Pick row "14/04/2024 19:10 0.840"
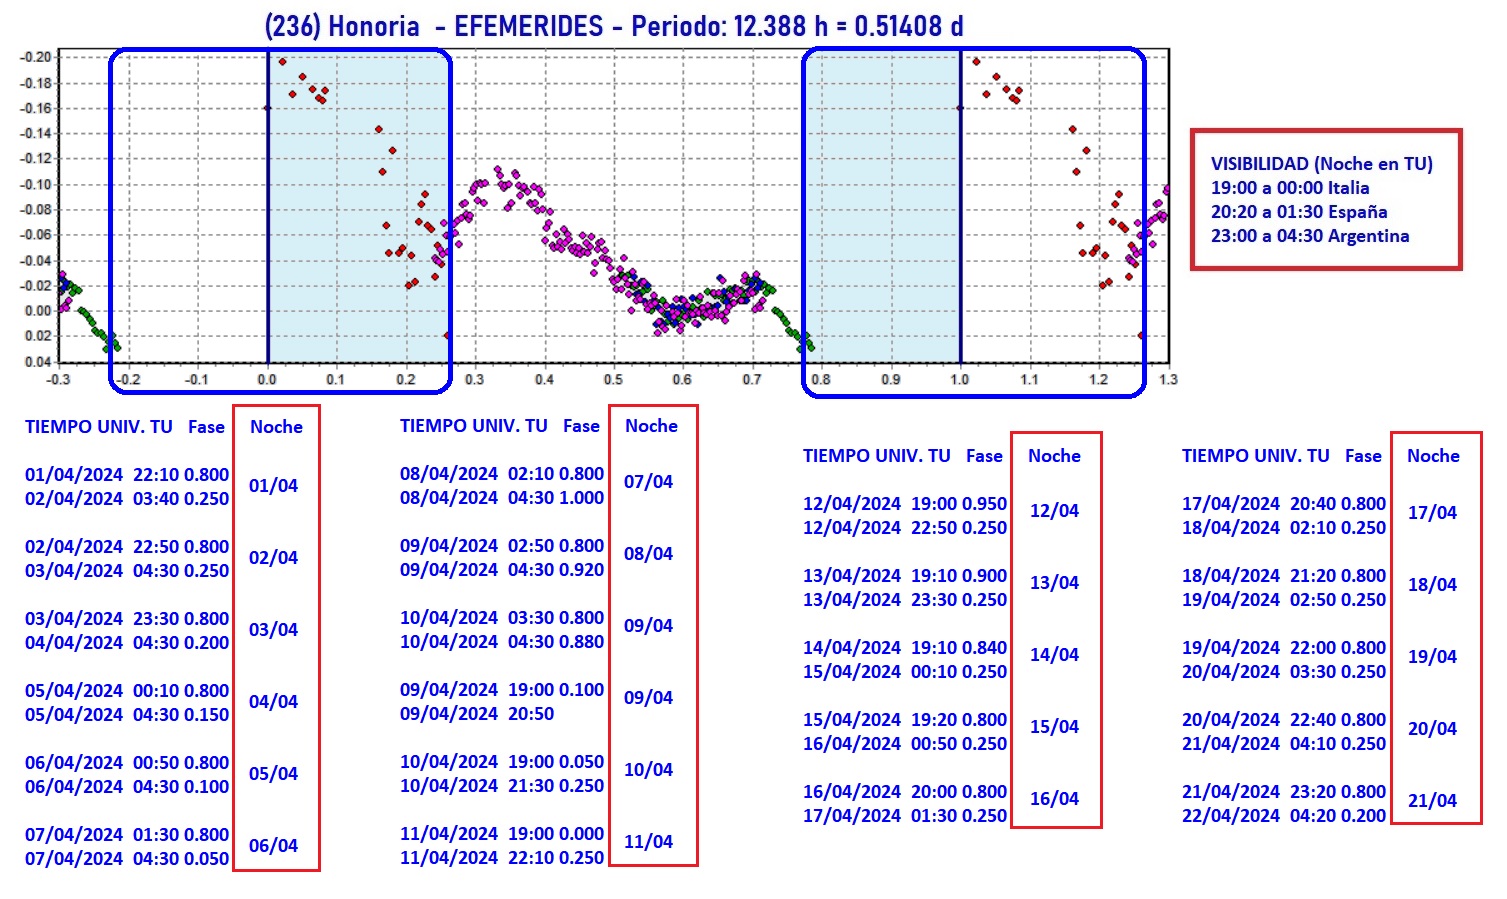This screenshot has width=1507, height=899. 905,647
